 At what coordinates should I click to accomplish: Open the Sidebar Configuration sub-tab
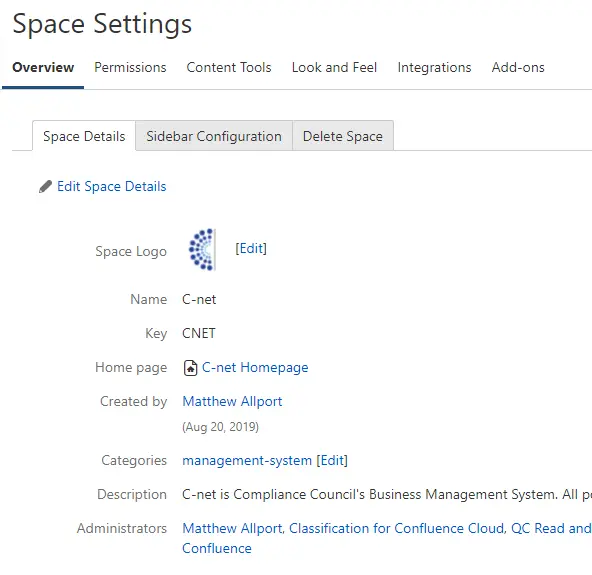(214, 136)
